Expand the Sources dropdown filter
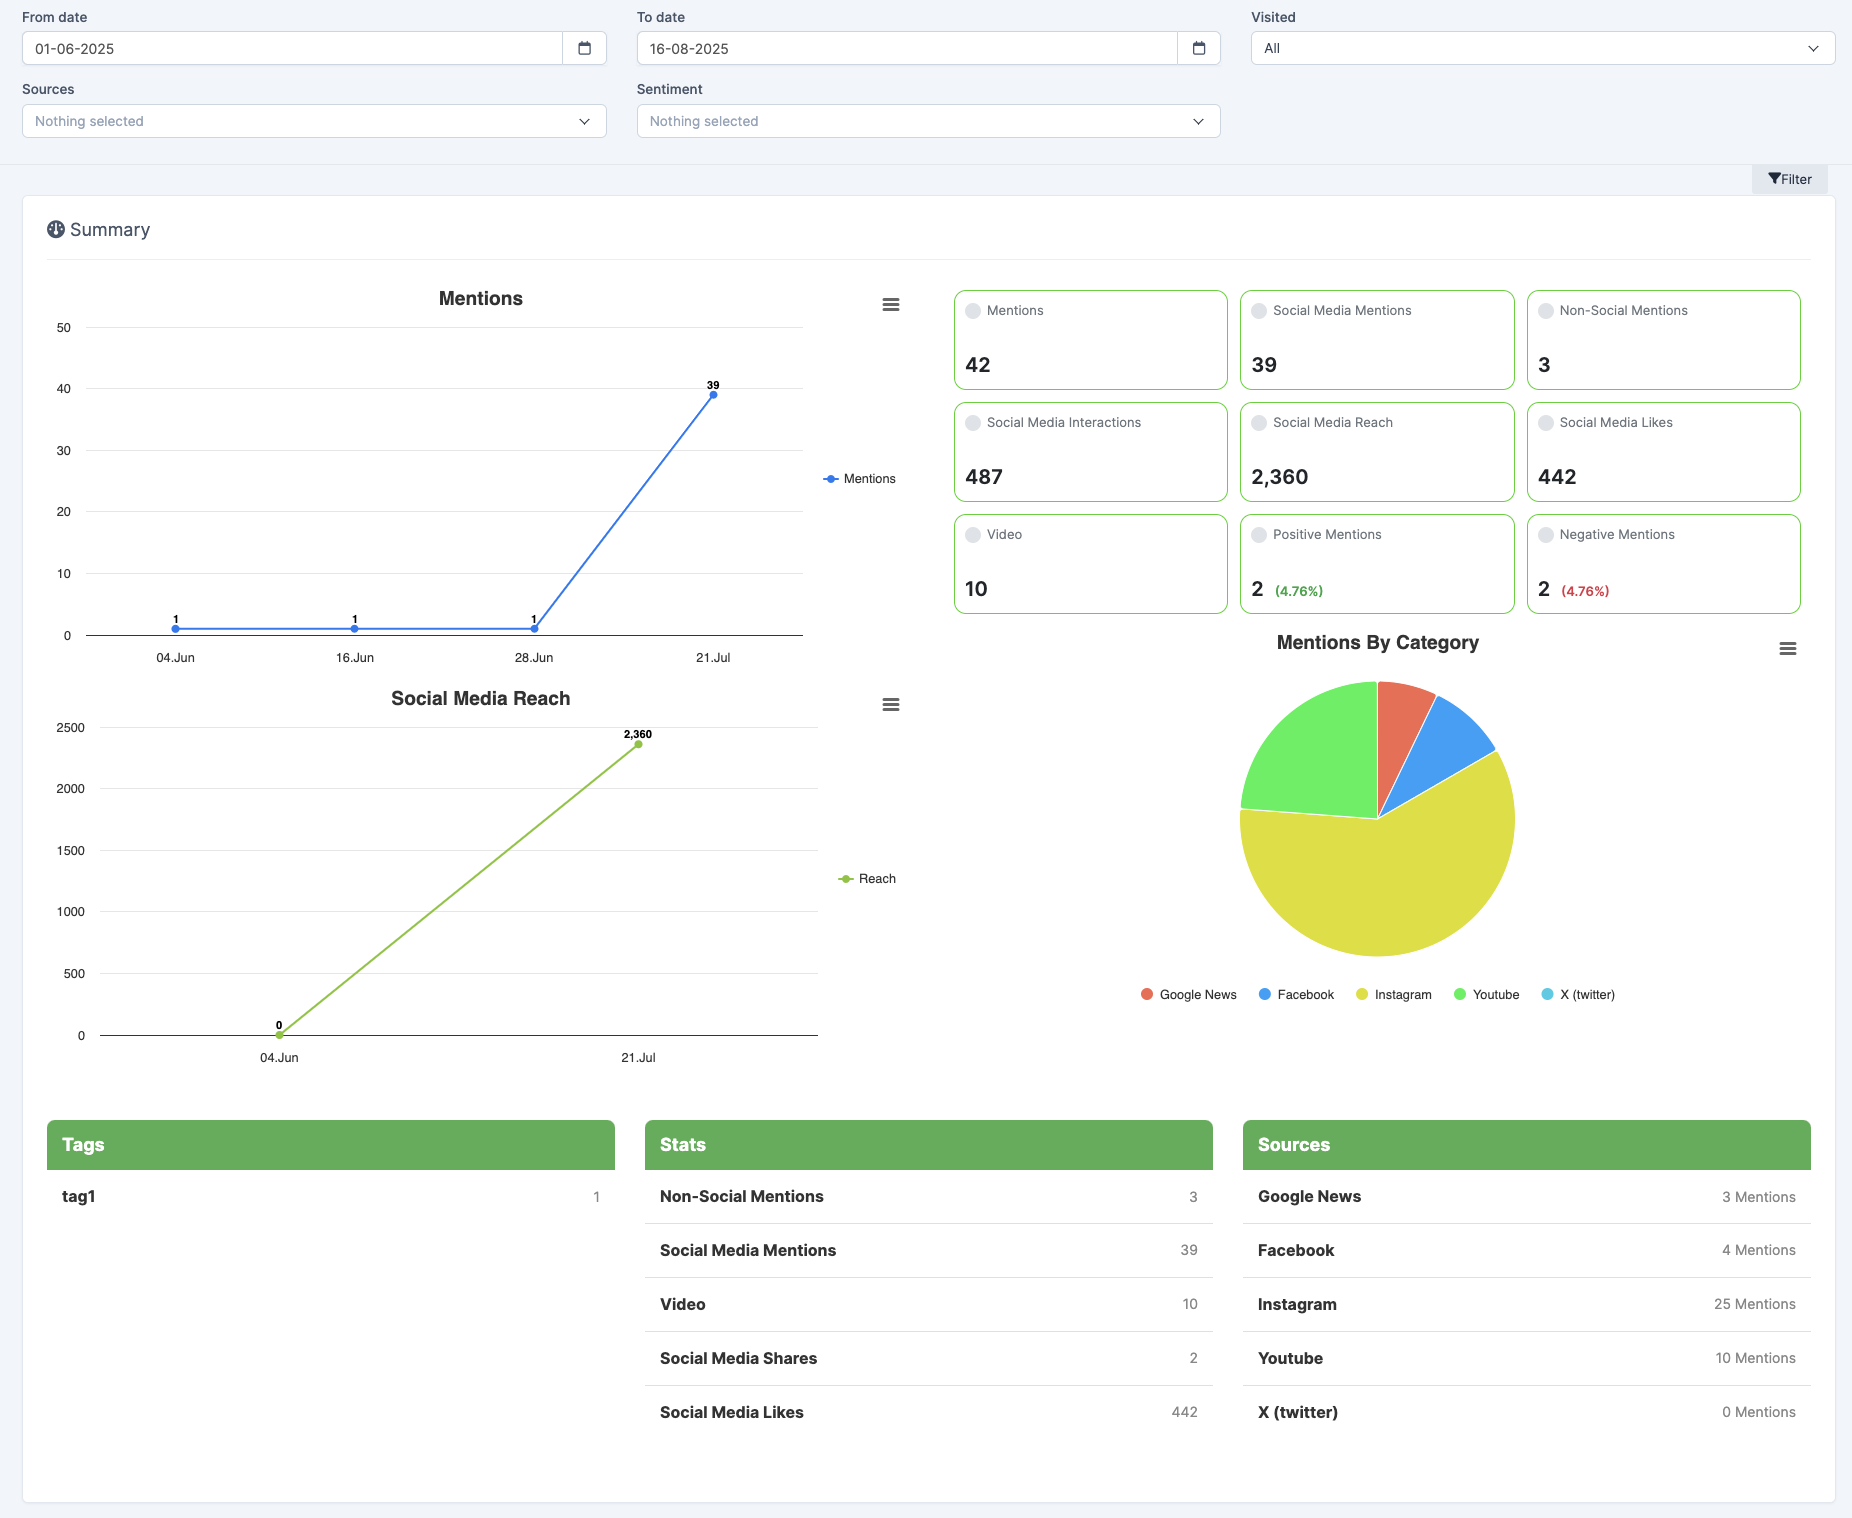The height and width of the screenshot is (1518, 1852). [314, 121]
